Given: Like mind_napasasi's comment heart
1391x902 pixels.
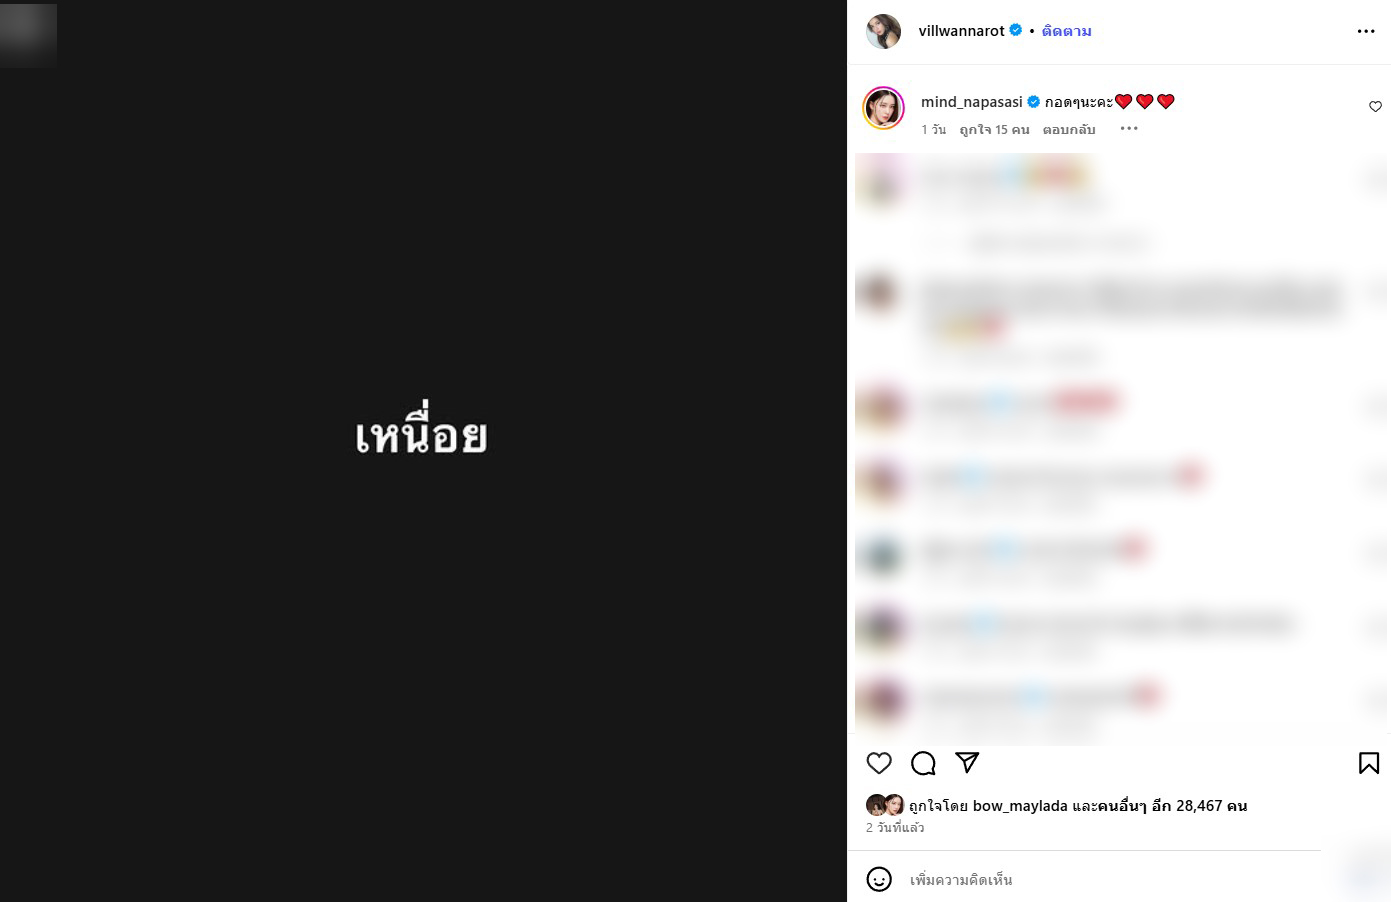Looking at the screenshot, I should click(1375, 107).
